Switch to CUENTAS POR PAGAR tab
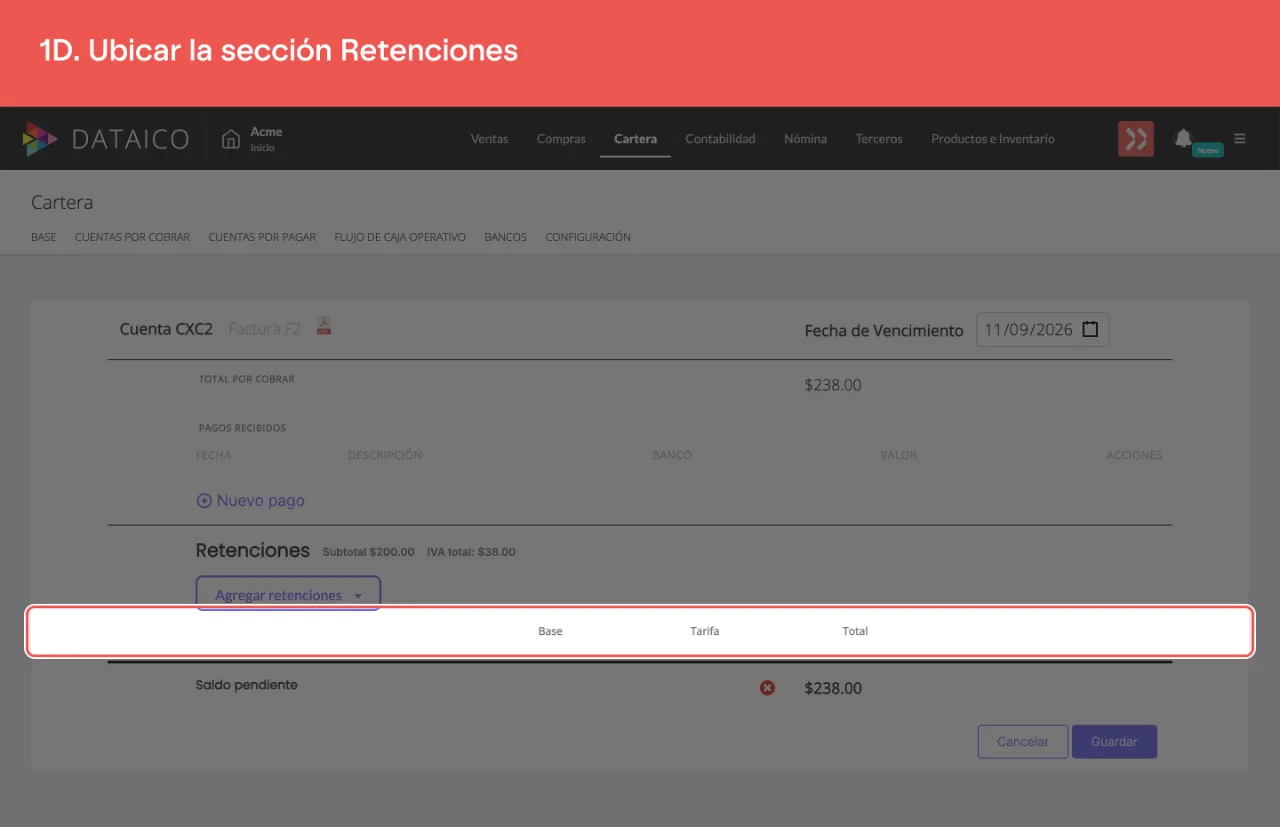 tap(262, 238)
